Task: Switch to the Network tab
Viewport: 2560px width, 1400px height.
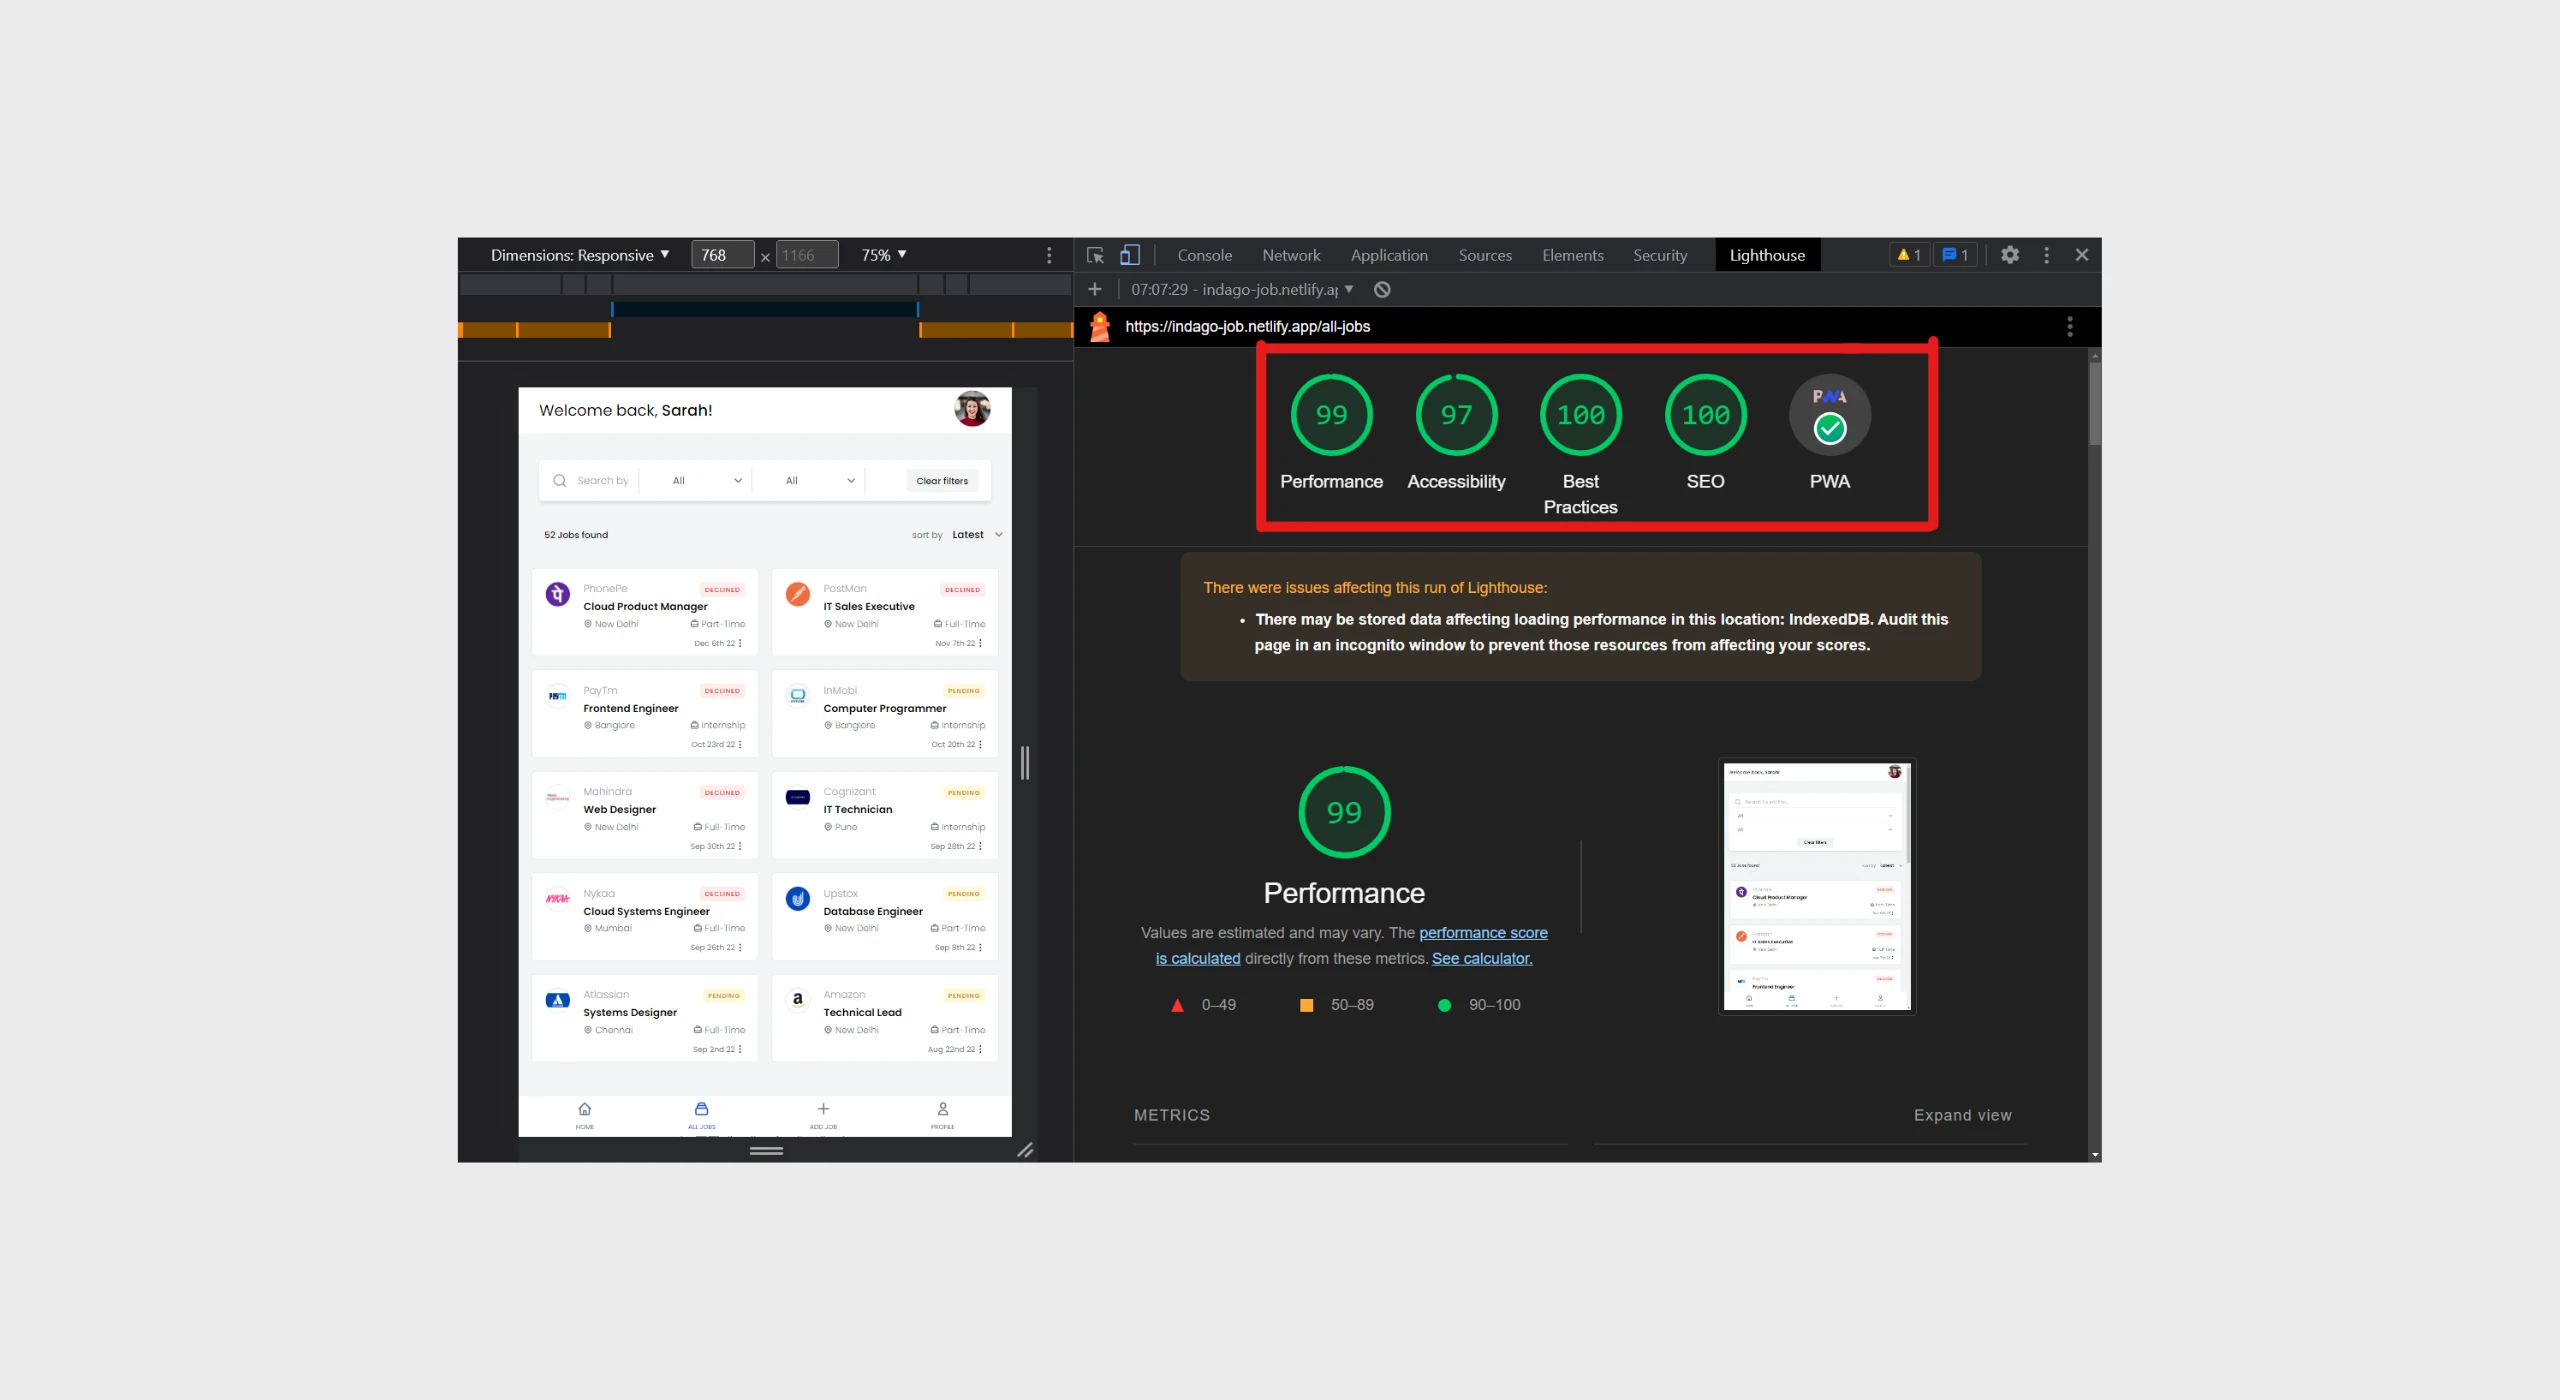Action: [1291, 255]
